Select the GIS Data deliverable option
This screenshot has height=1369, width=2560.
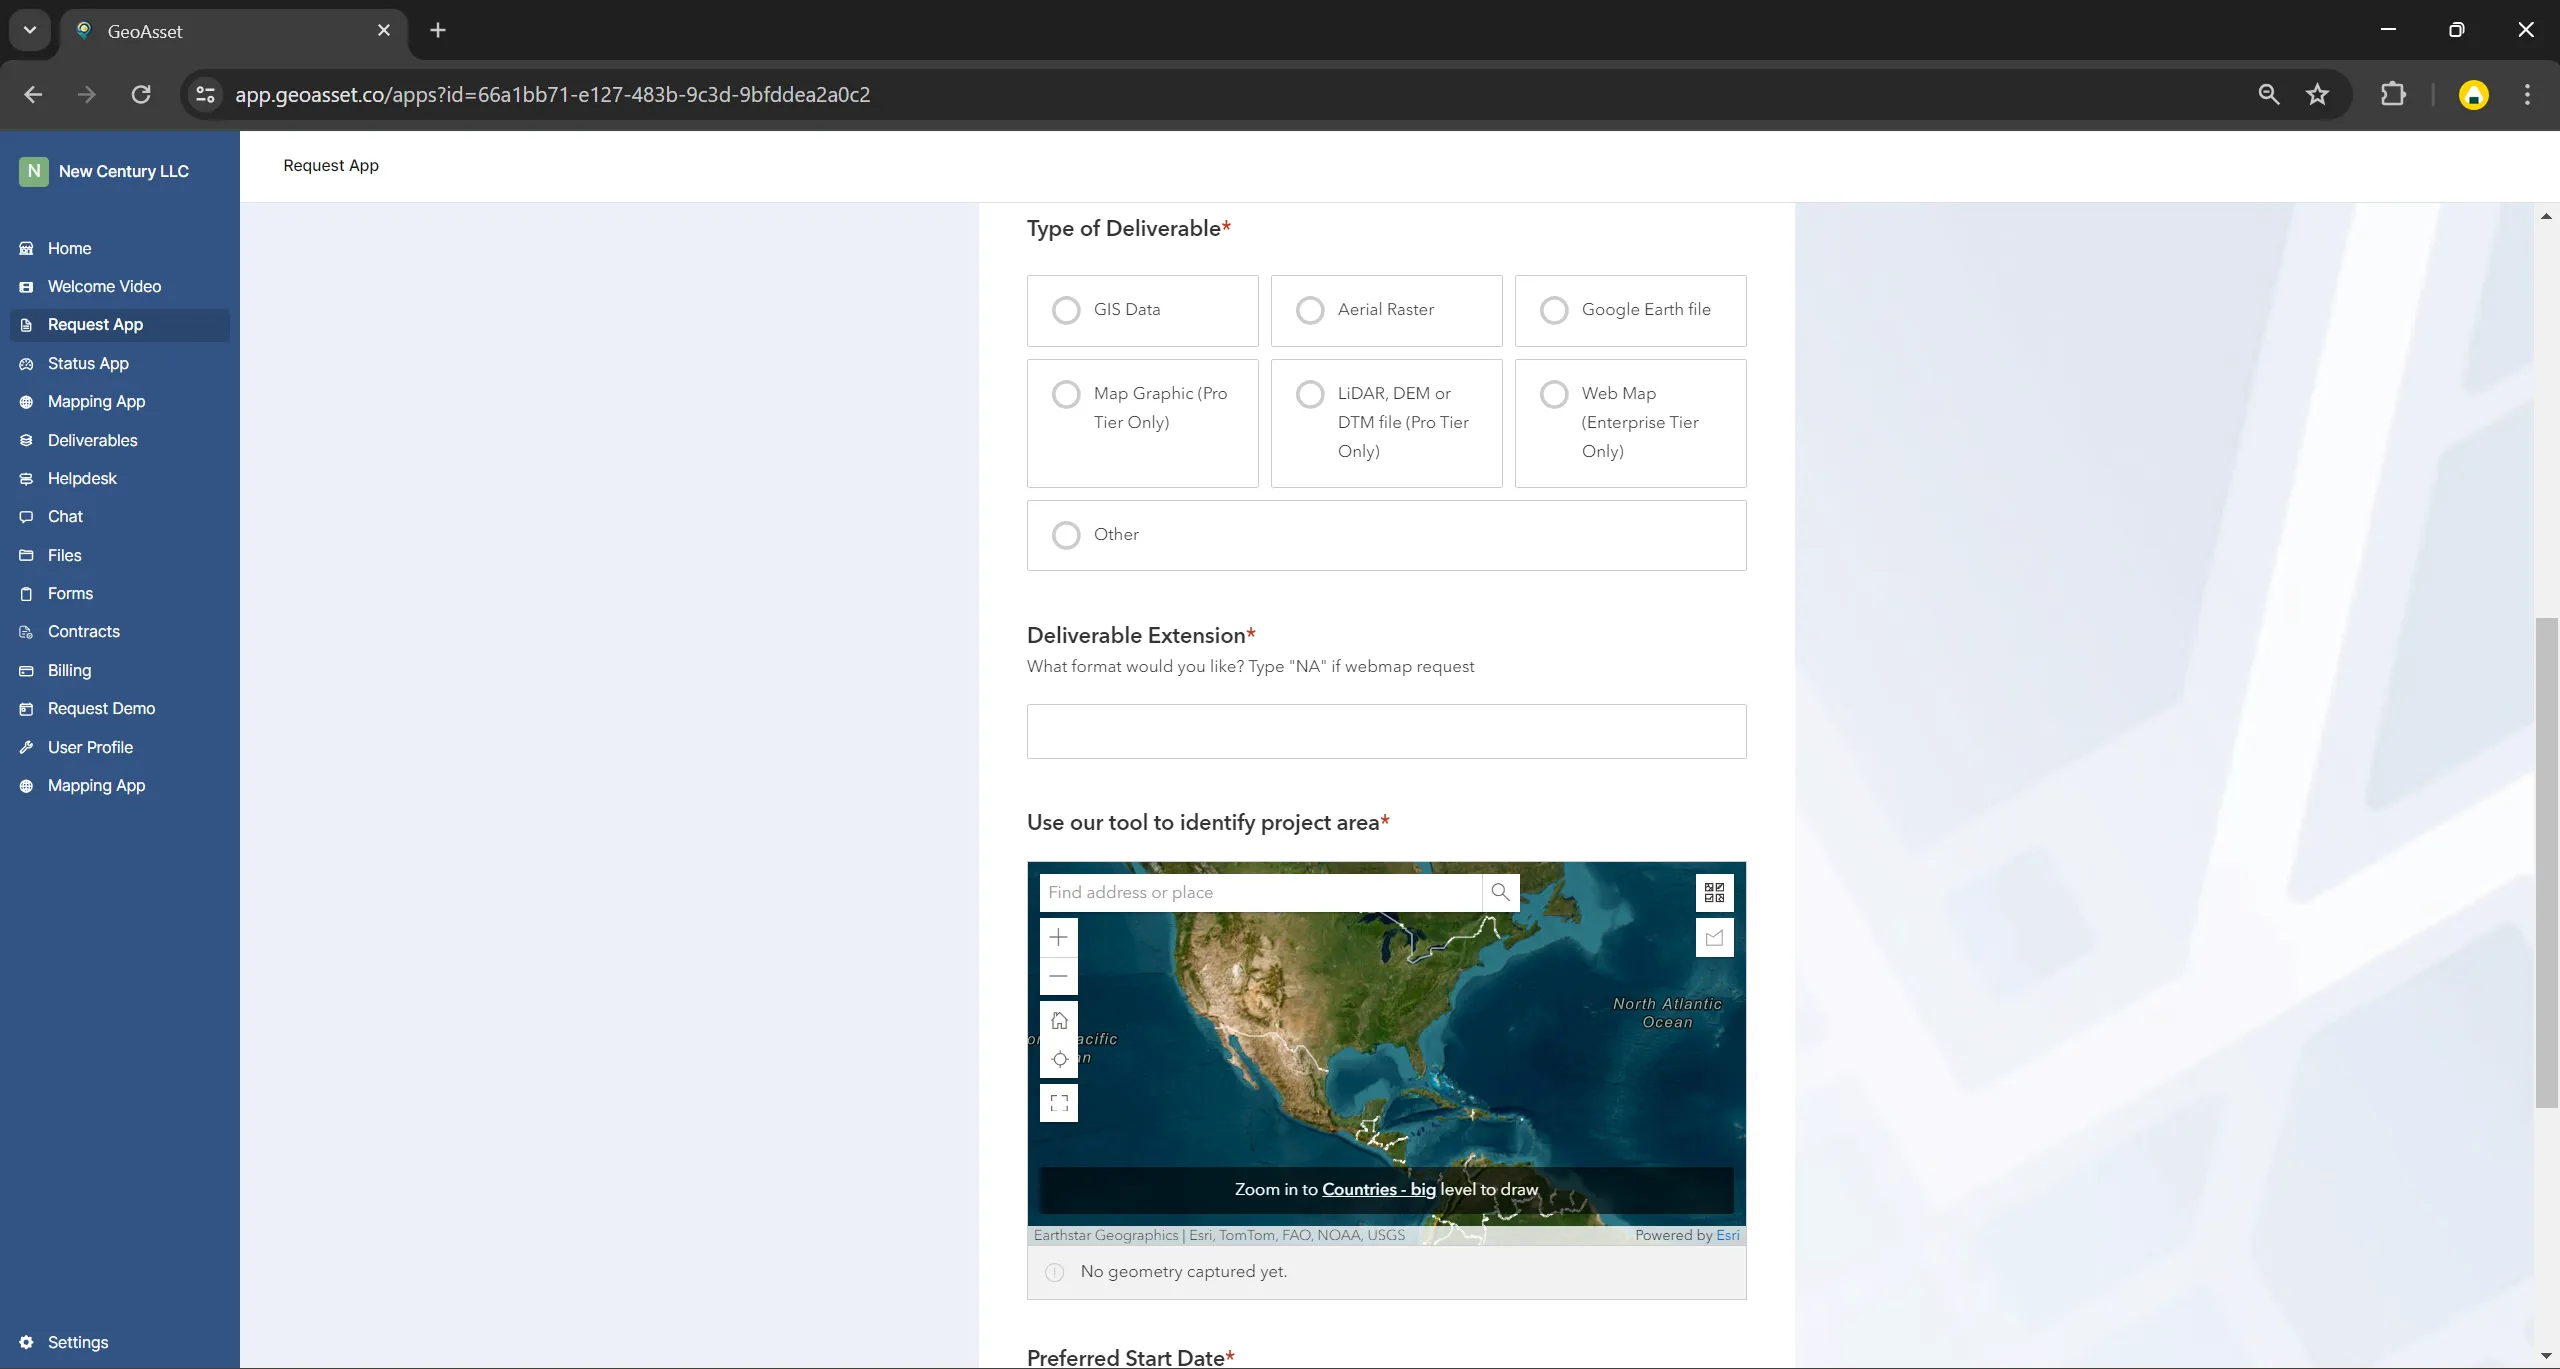(x=1066, y=310)
